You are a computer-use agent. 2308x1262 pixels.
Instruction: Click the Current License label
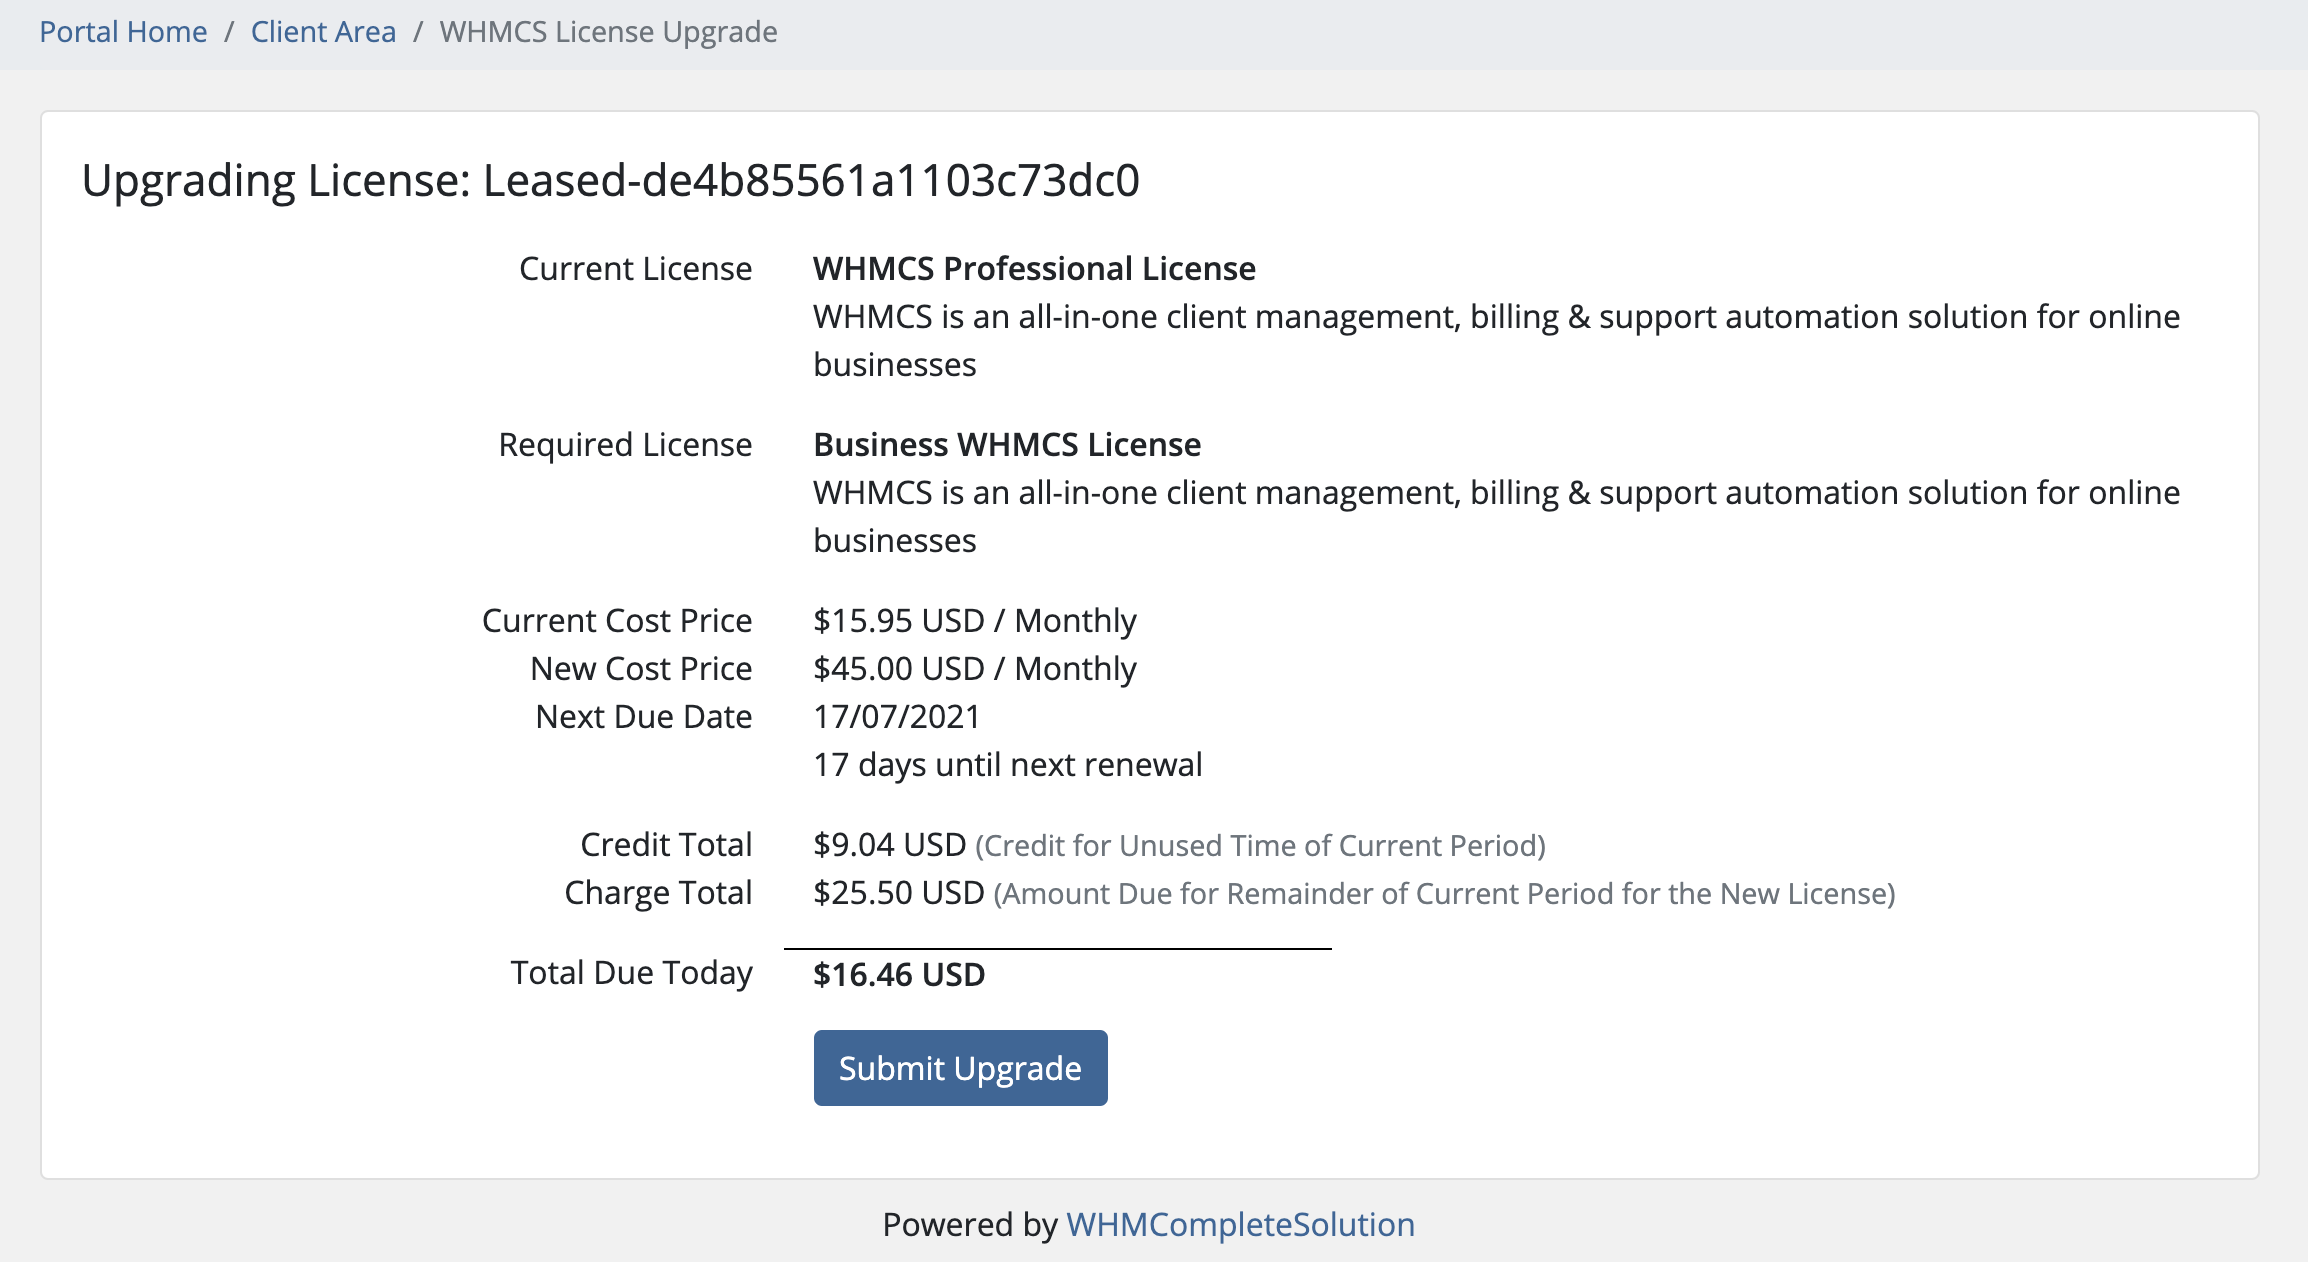click(x=636, y=269)
